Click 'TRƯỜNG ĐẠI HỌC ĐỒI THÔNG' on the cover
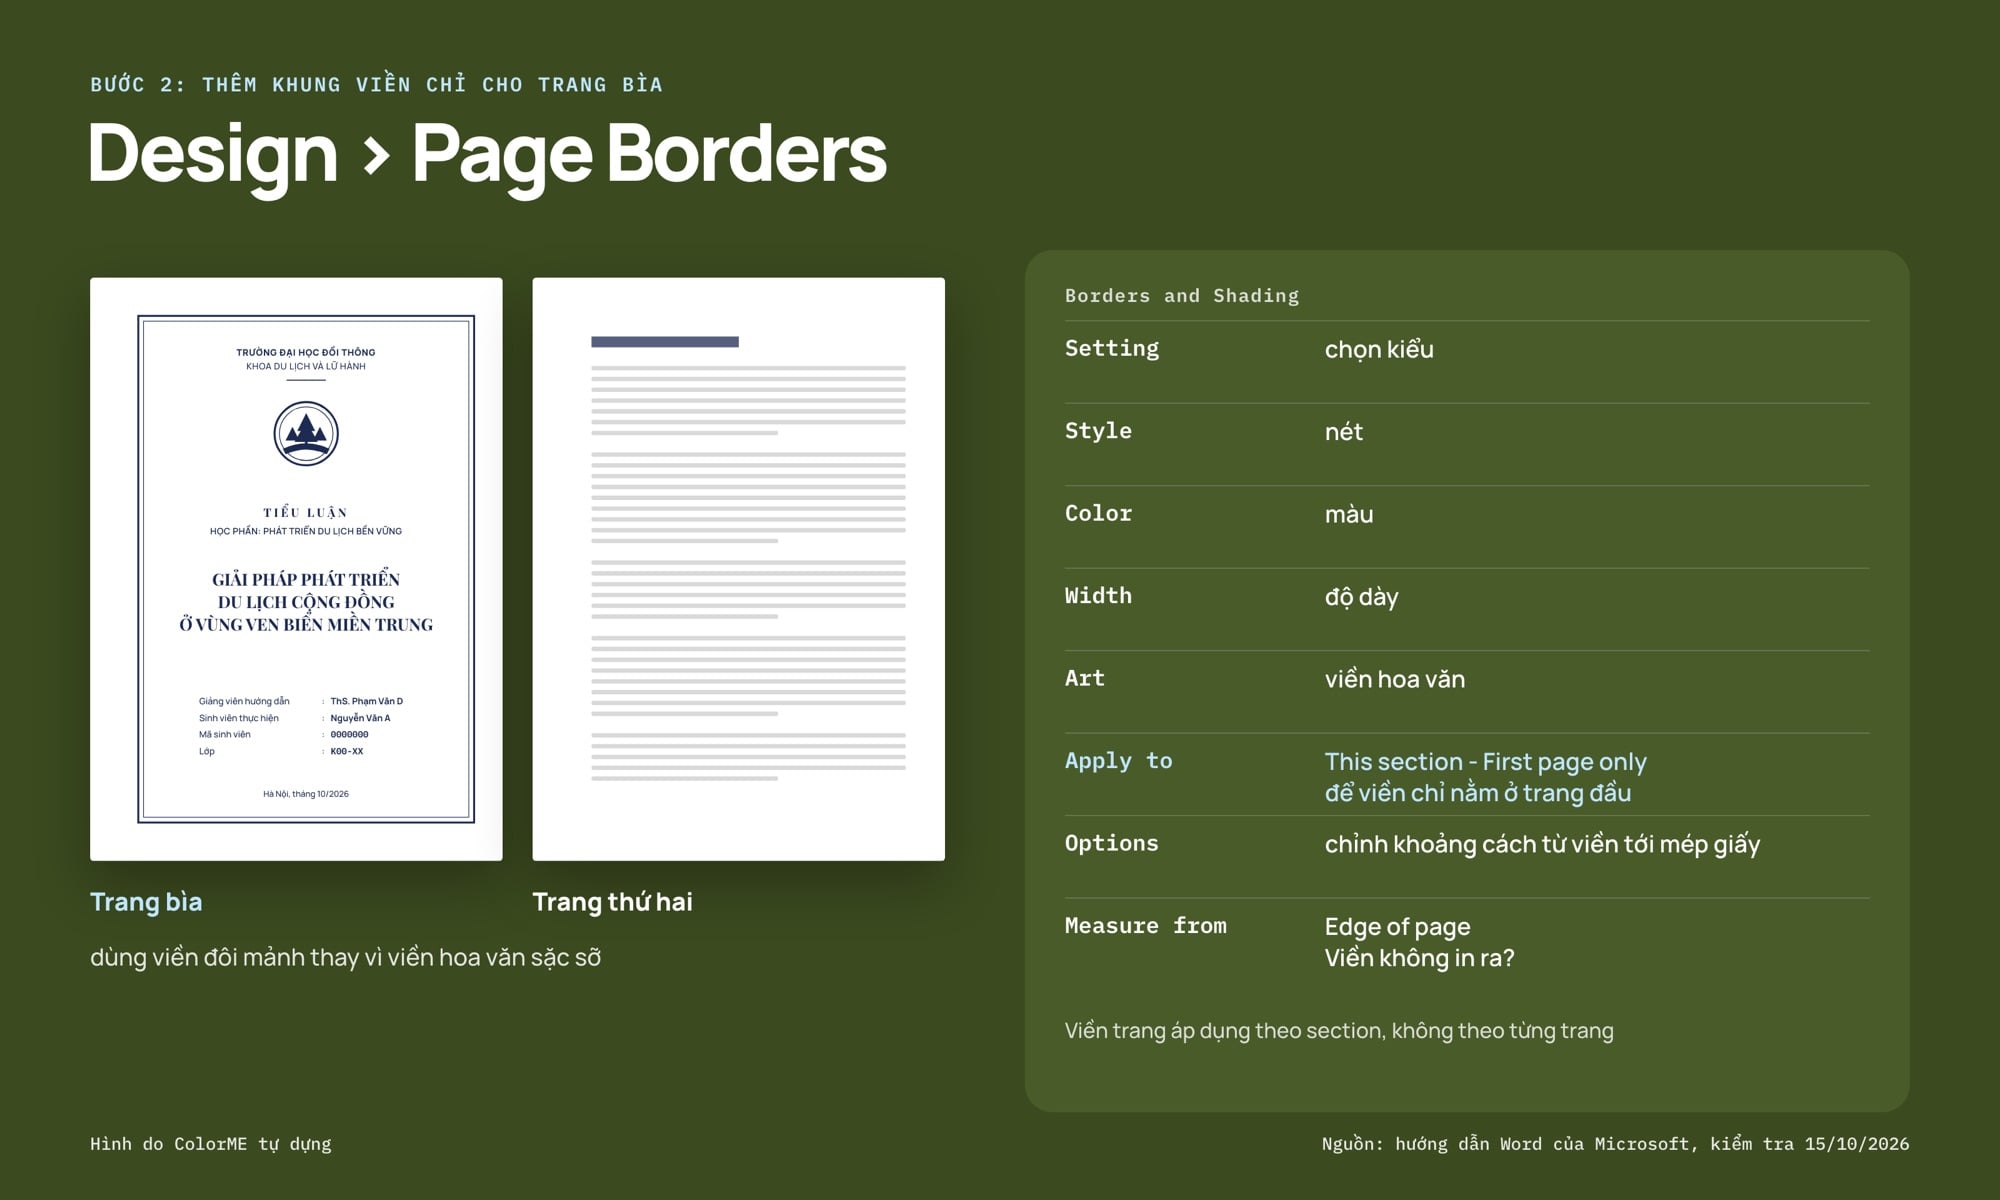The image size is (2000, 1200). [306, 352]
